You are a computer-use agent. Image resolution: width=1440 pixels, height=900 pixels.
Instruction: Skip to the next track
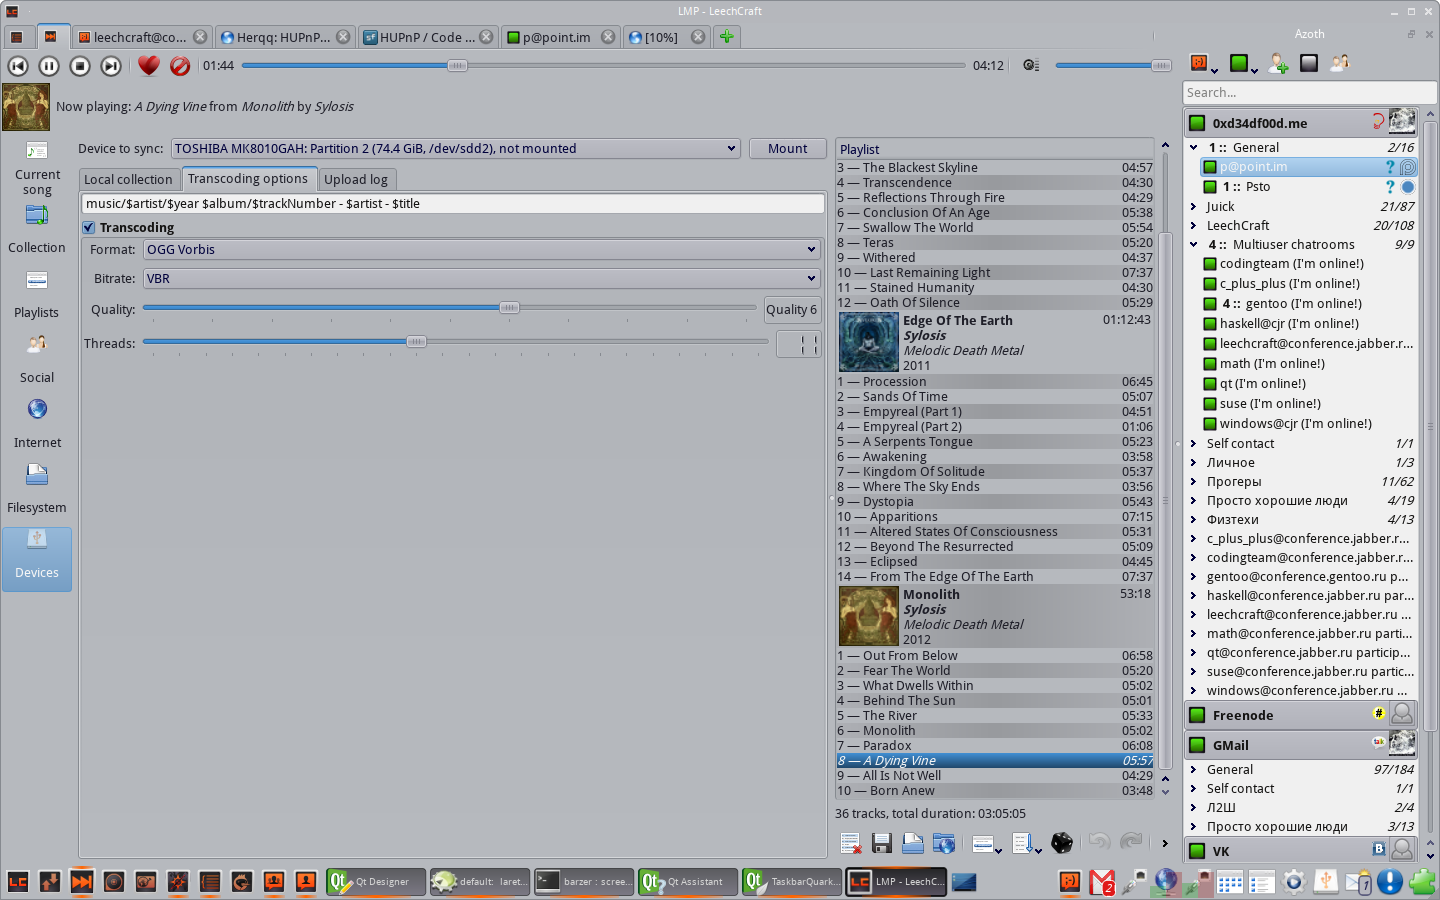[111, 66]
